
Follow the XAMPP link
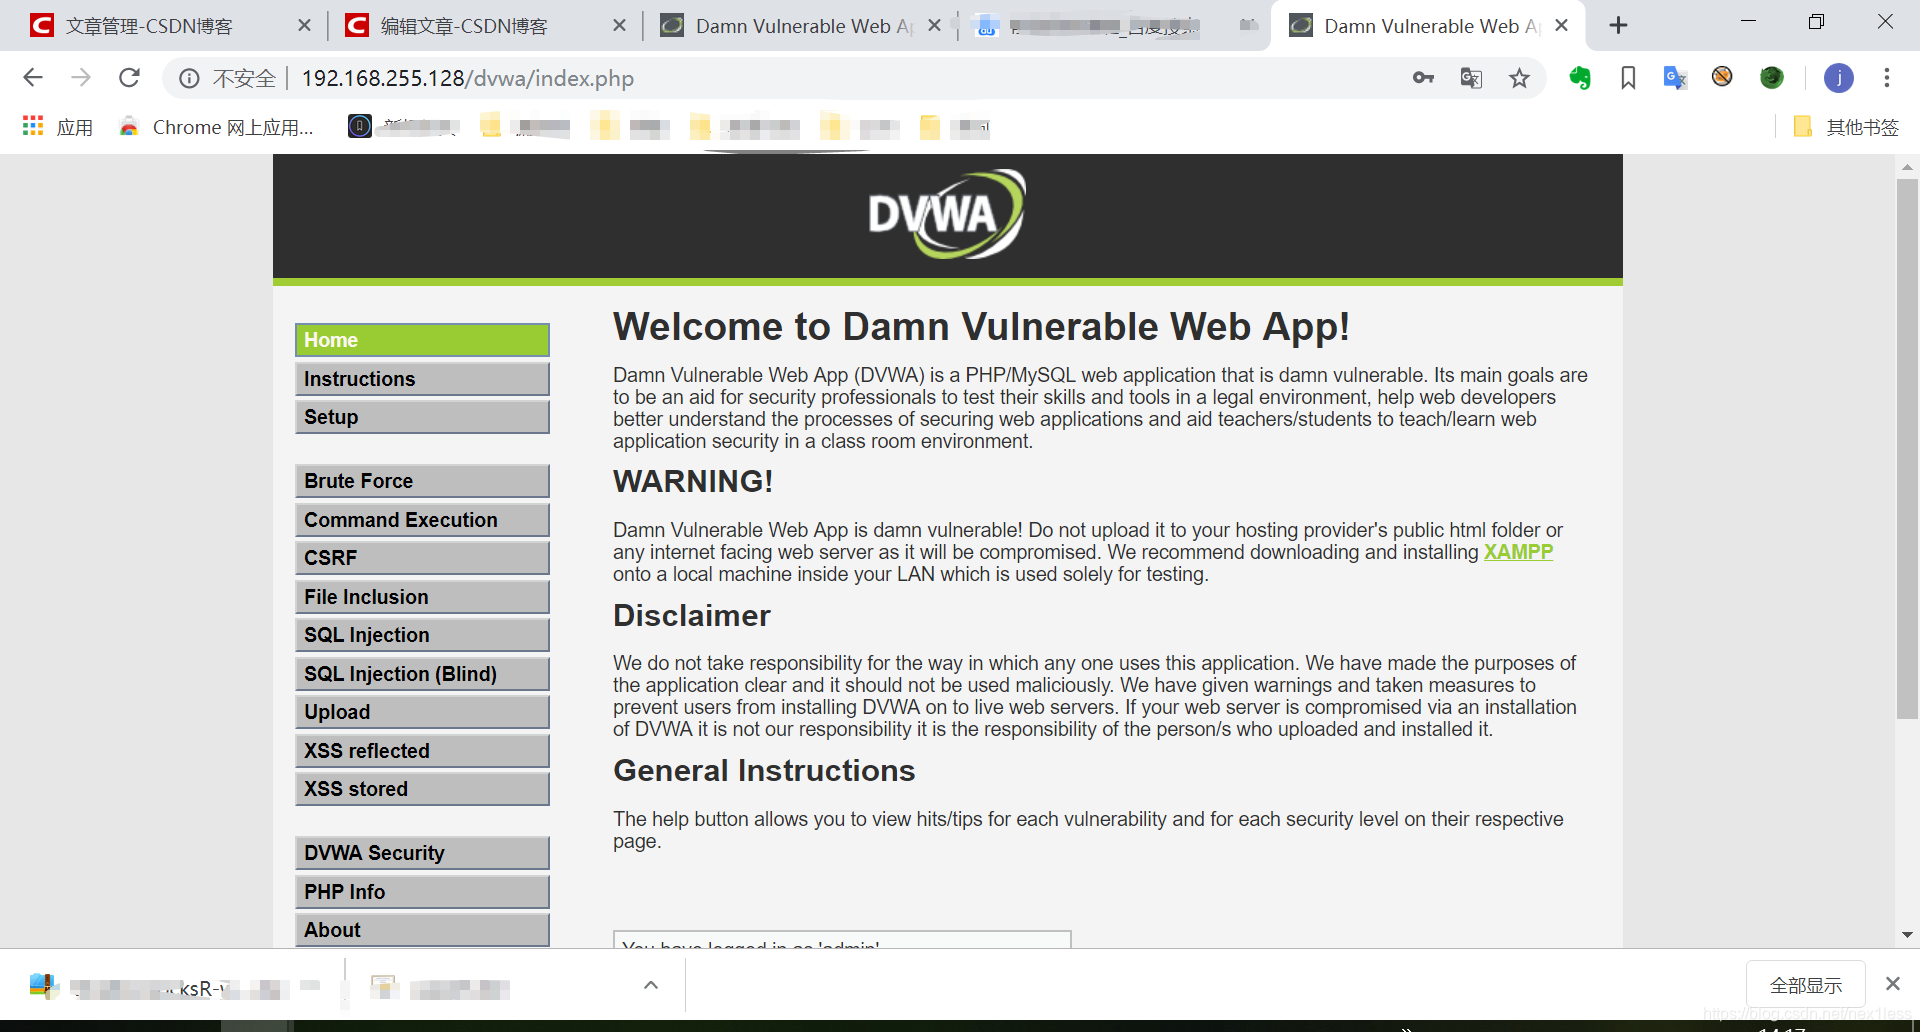click(1518, 552)
